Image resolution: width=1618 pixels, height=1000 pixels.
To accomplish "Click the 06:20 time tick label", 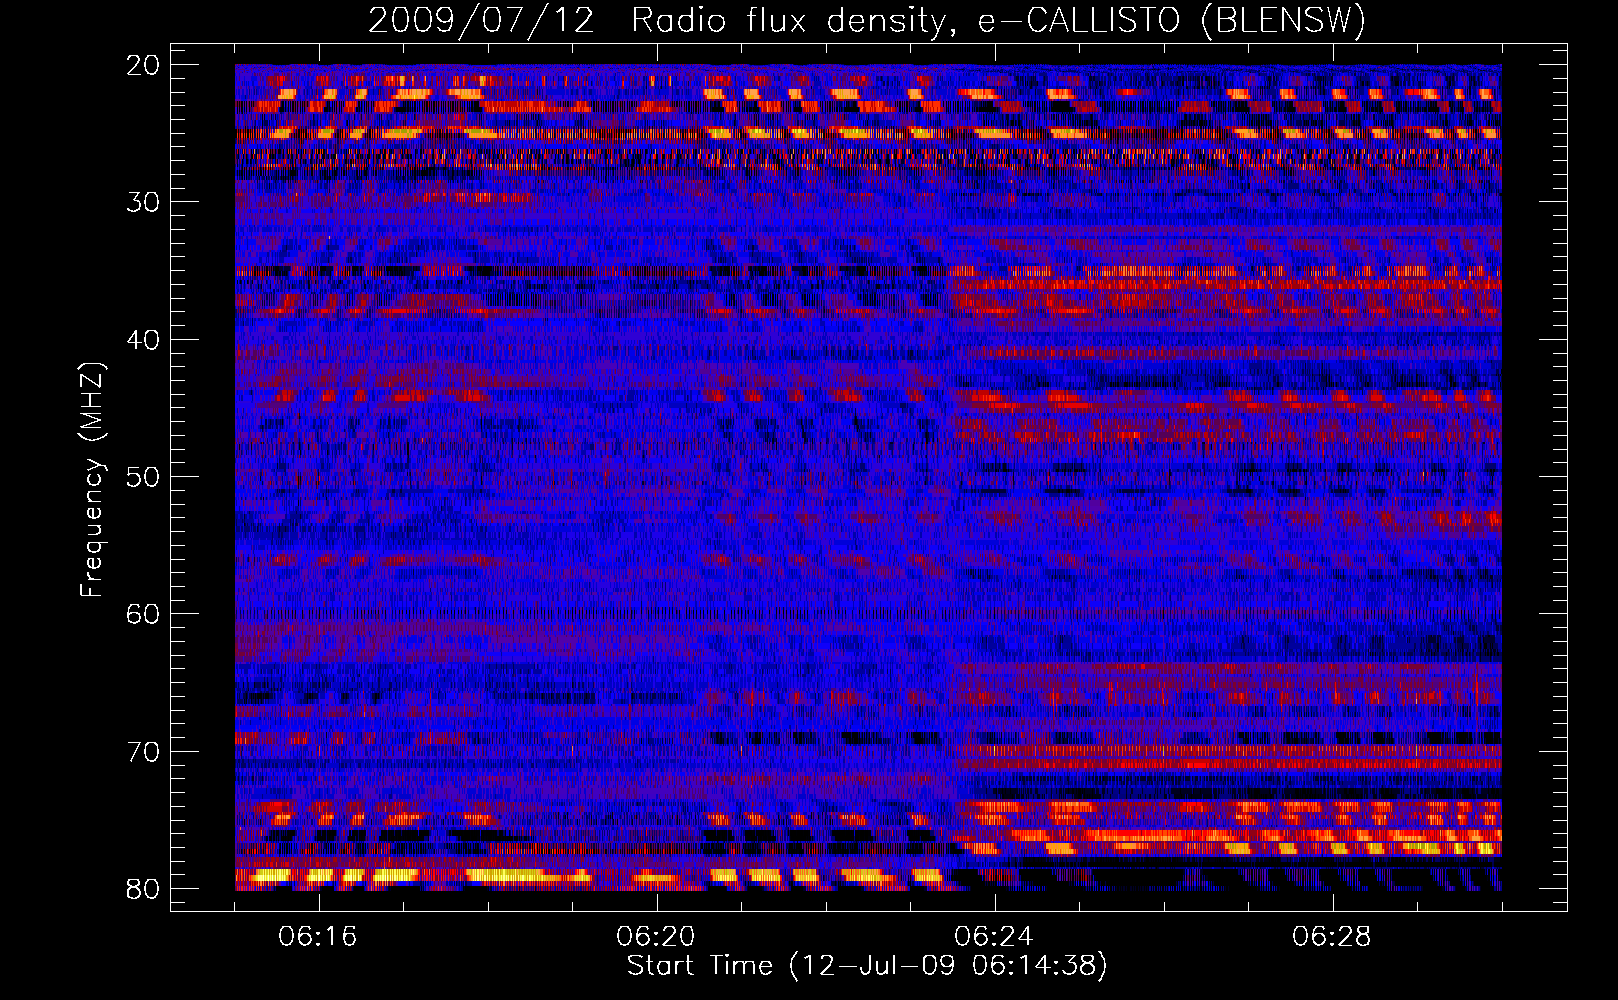I will 656,937.
